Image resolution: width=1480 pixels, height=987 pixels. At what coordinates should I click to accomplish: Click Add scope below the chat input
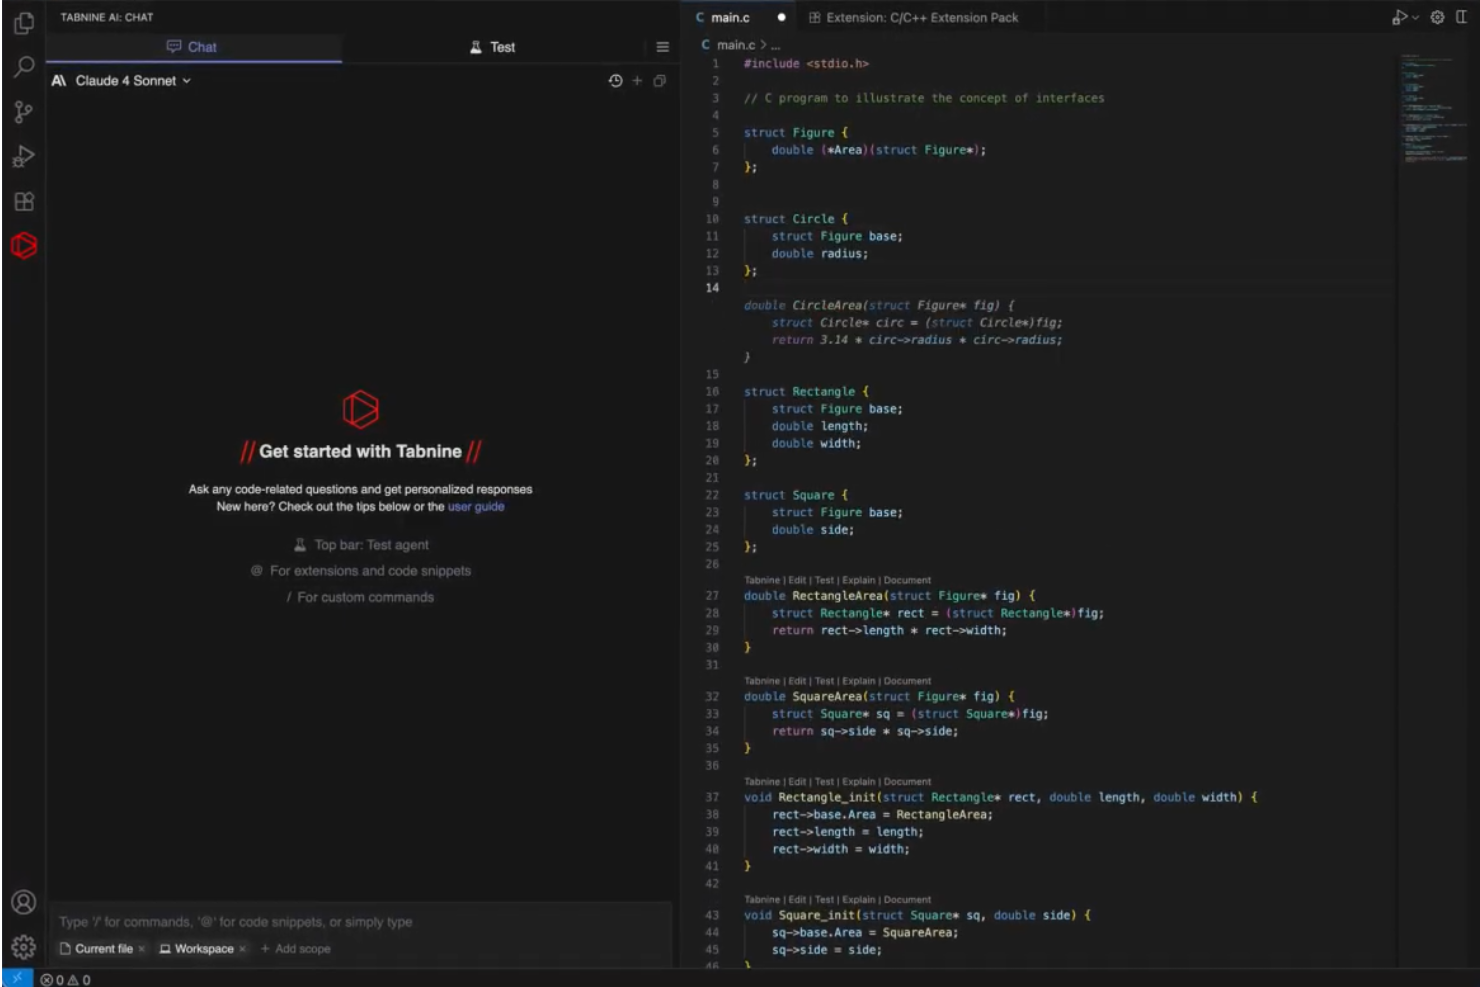295,949
